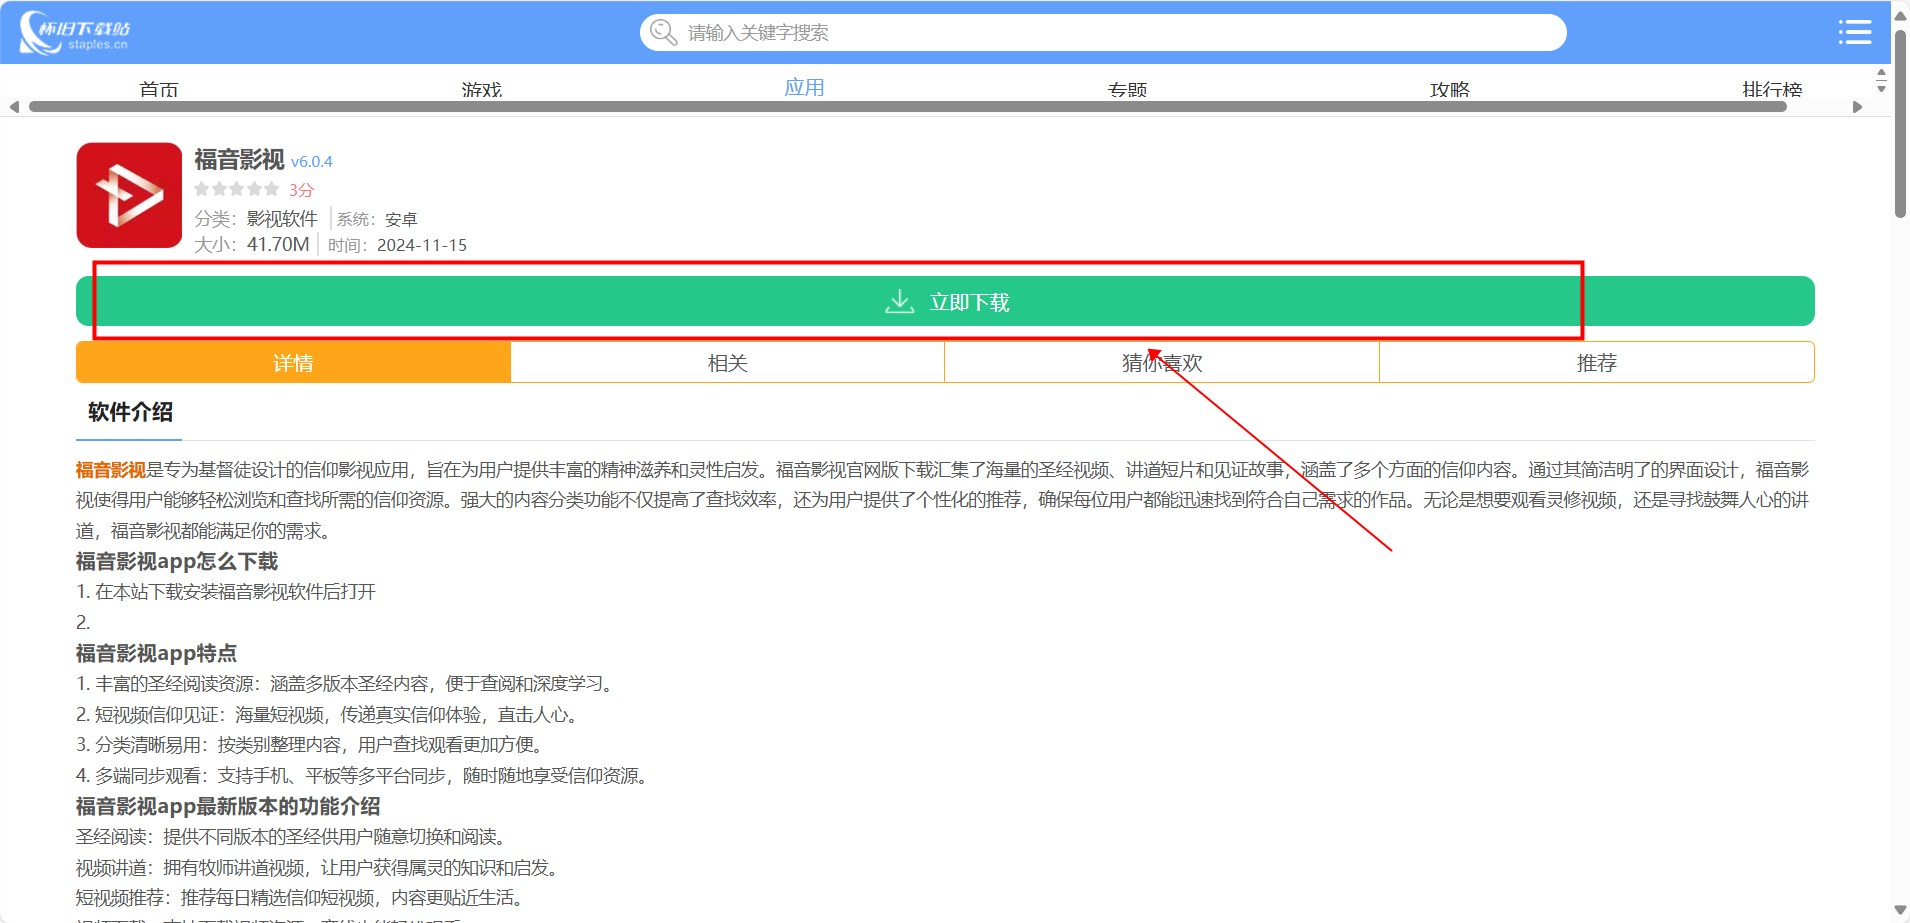Click the nav bar small down arrow

point(1881,89)
